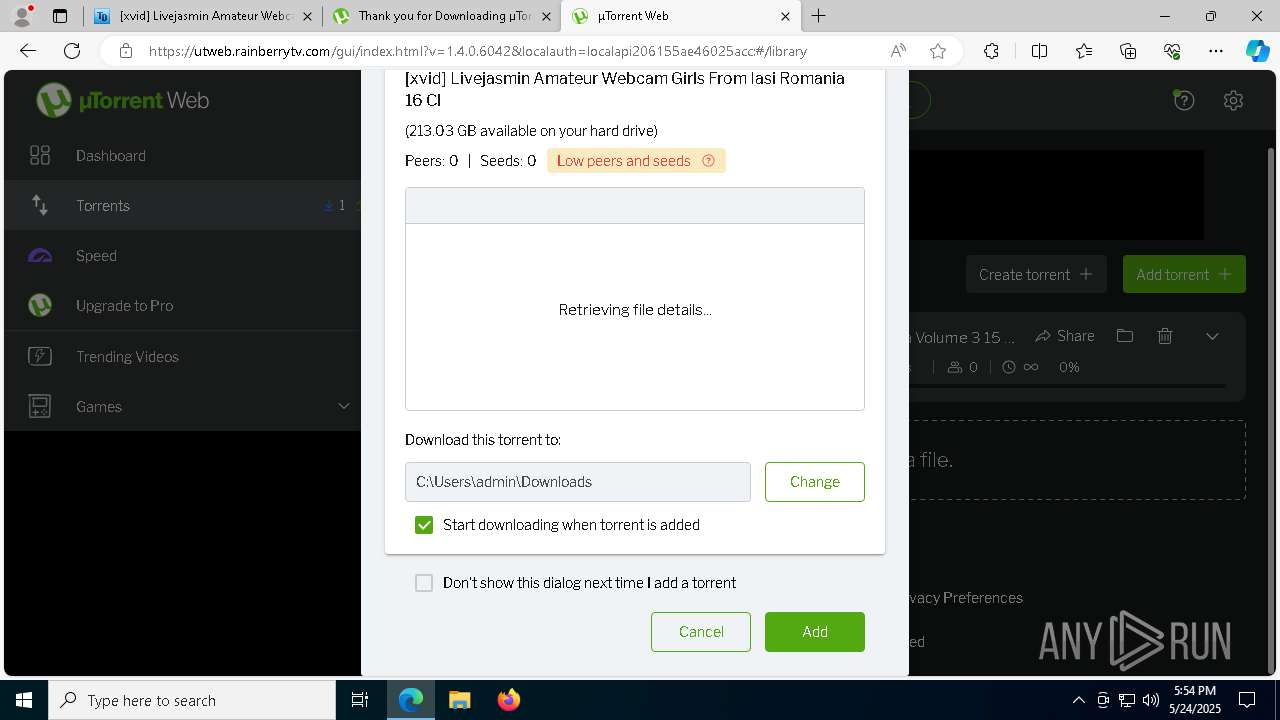Check Don't show this dialog next time
Screen dimensions: 1280x720
click(424, 583)
